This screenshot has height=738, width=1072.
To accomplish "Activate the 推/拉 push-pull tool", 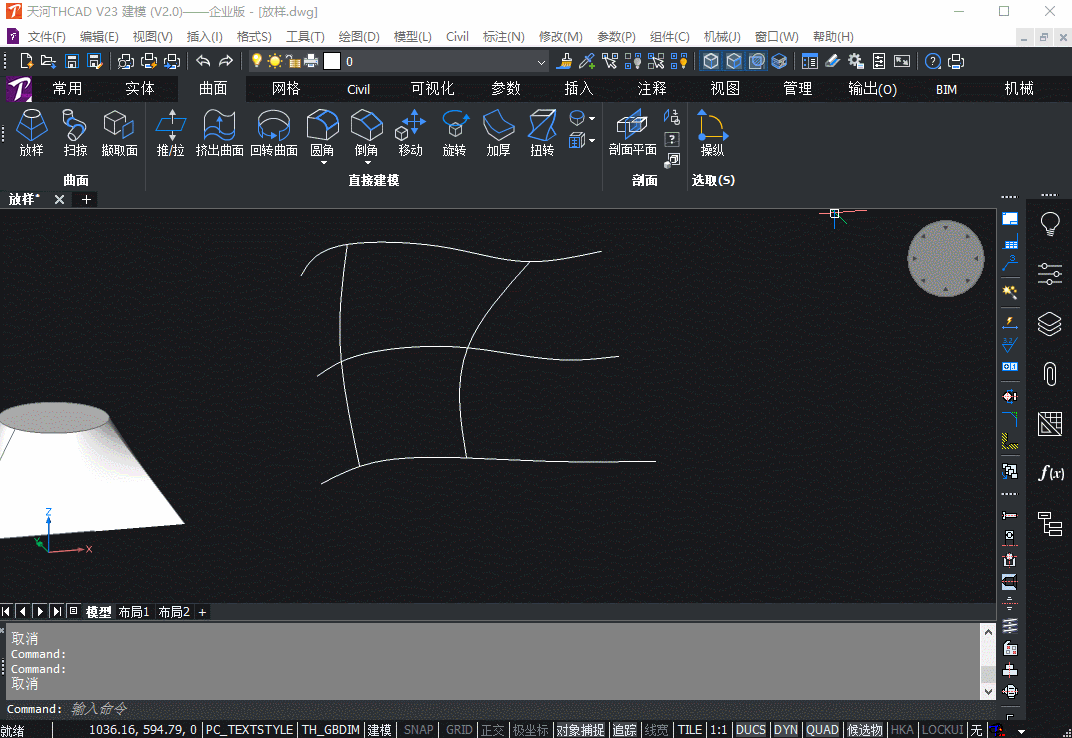I will pos(171,133).
